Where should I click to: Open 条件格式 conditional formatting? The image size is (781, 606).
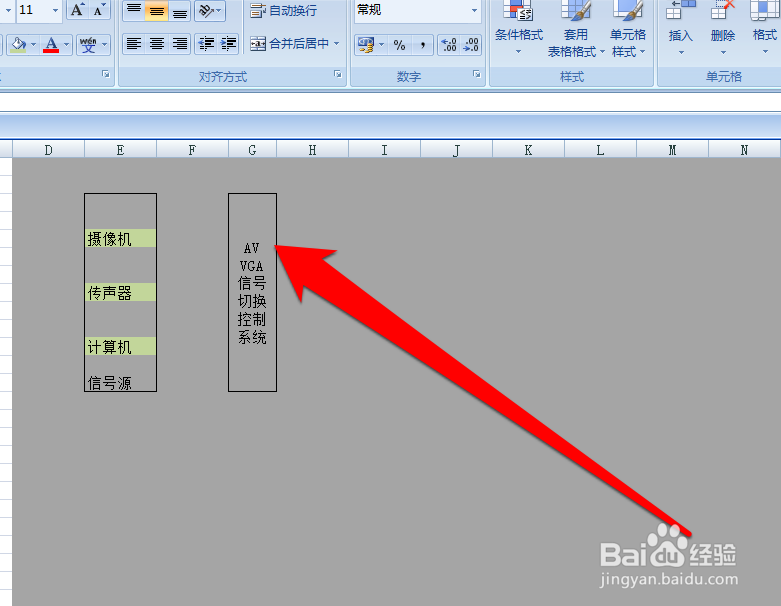coord(519,27)
